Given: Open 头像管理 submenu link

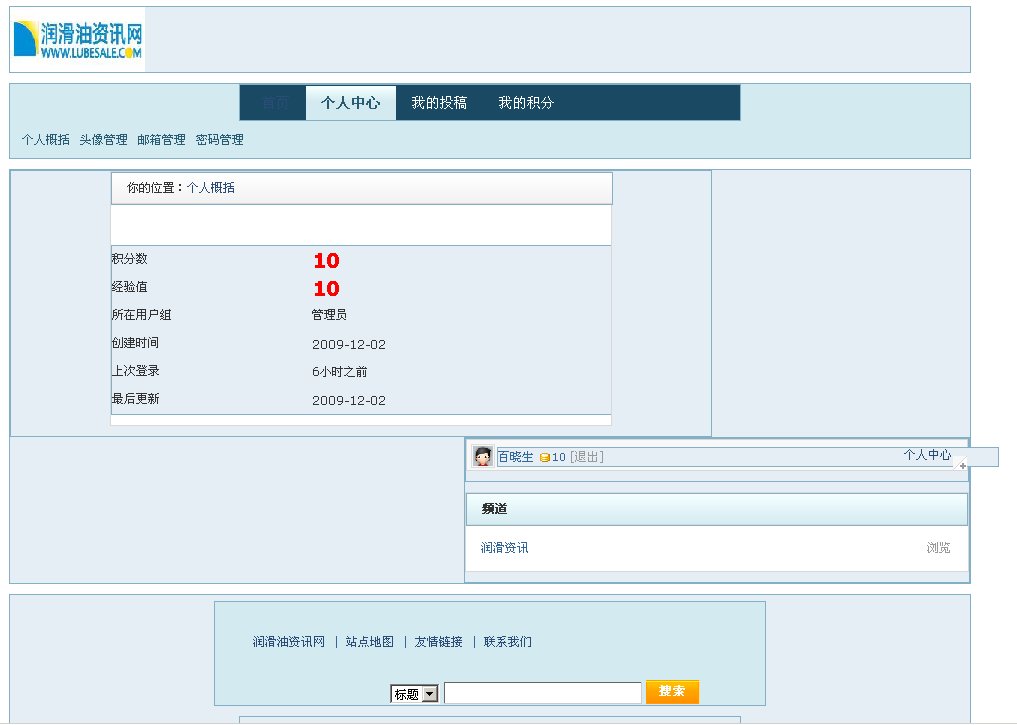Looking at the screenshot, I should click(x=103, y=139).
